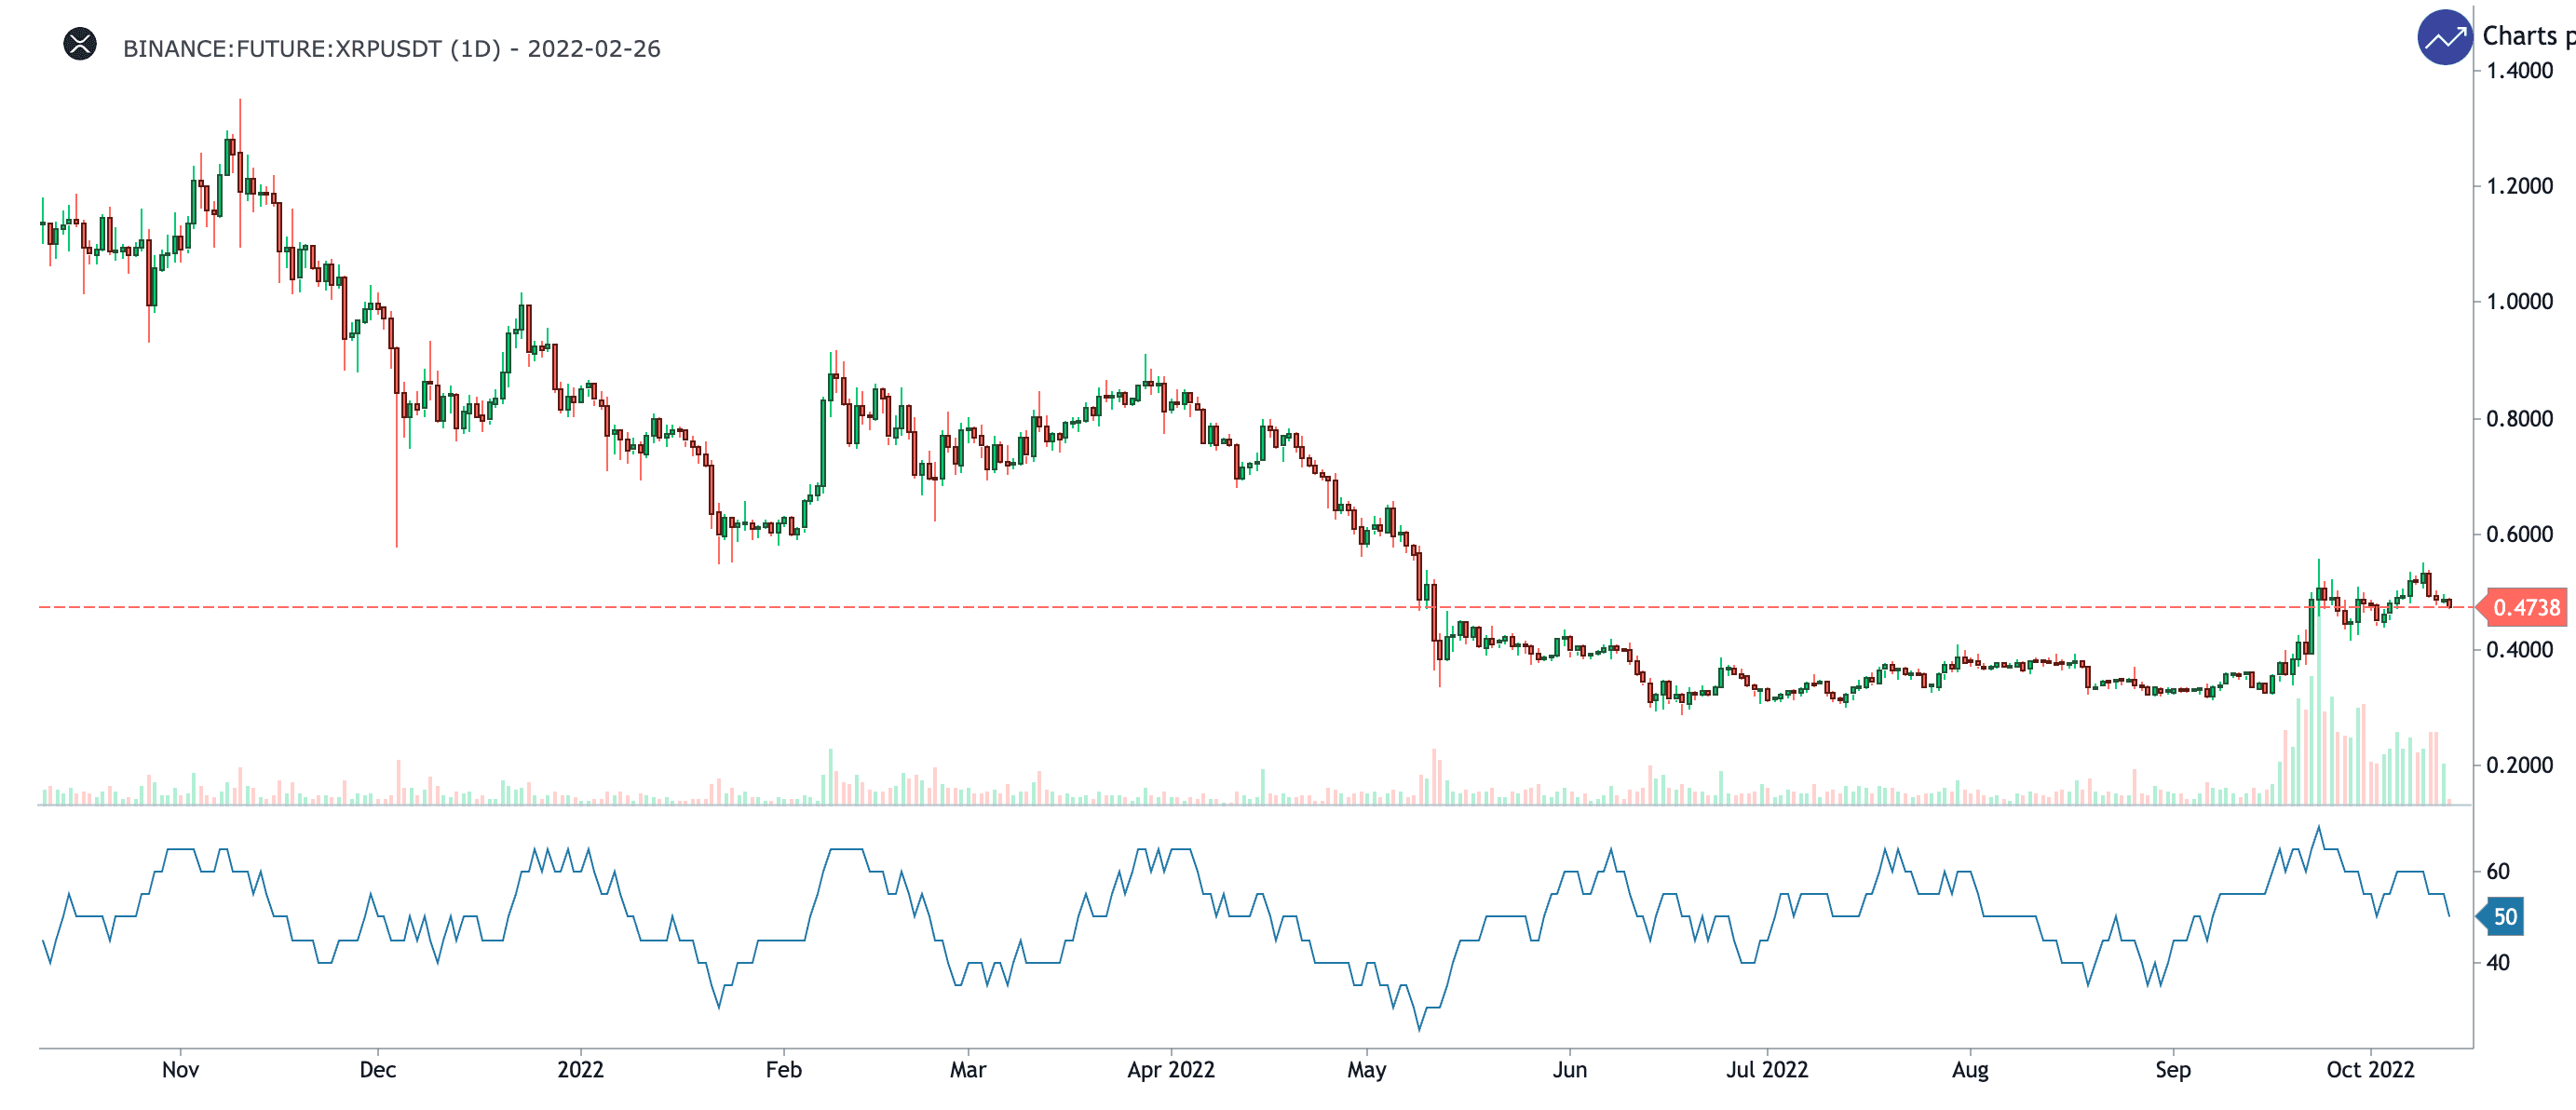Click the 1.0000 price axis label
The height and width of the screenshot is (1110, 2576).
(x=2519, y=302)
